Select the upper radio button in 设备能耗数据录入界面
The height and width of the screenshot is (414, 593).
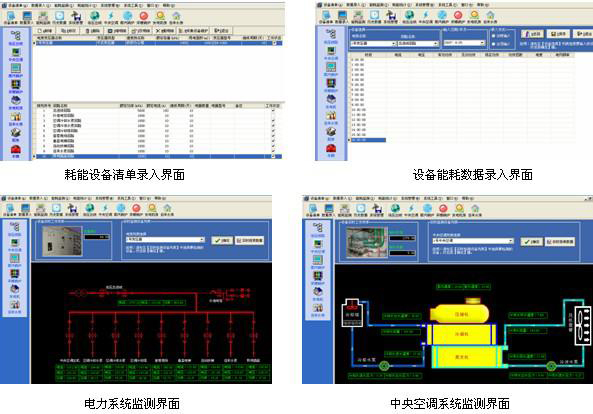tap(493, 36)
